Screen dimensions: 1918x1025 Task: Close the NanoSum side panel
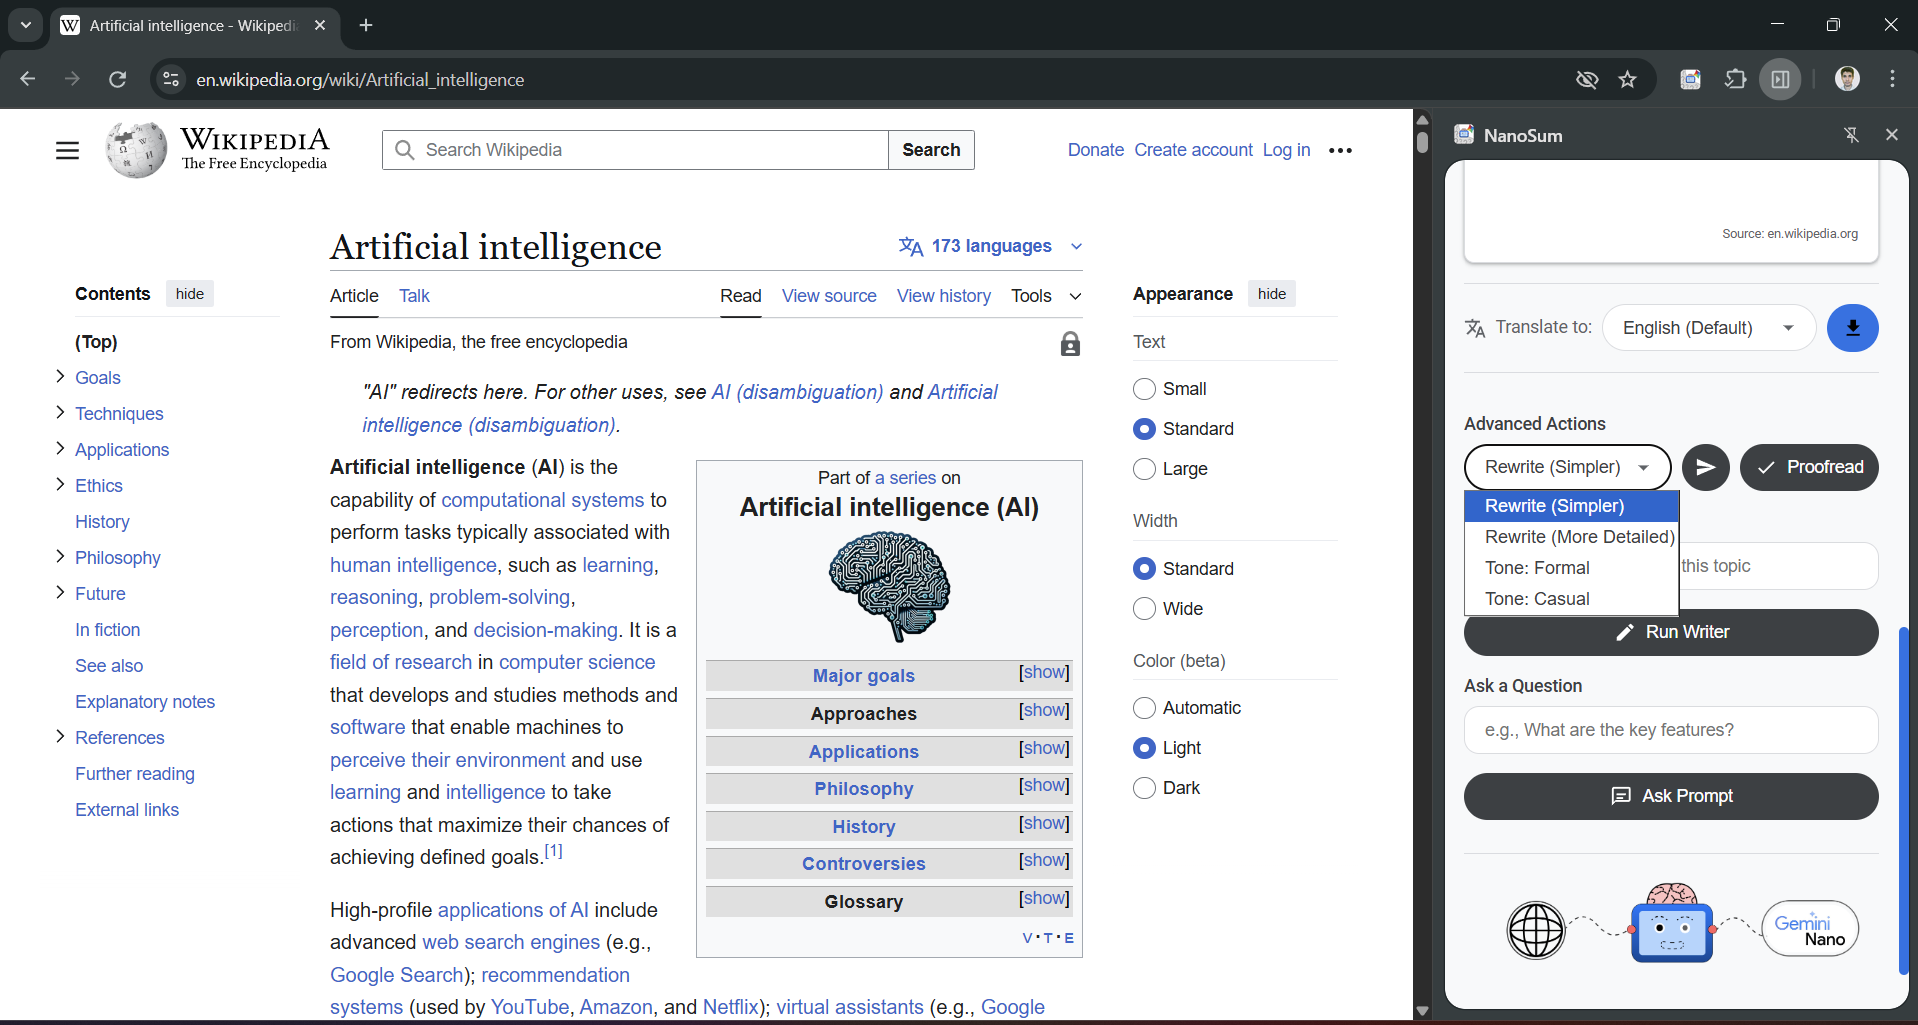1891,135
